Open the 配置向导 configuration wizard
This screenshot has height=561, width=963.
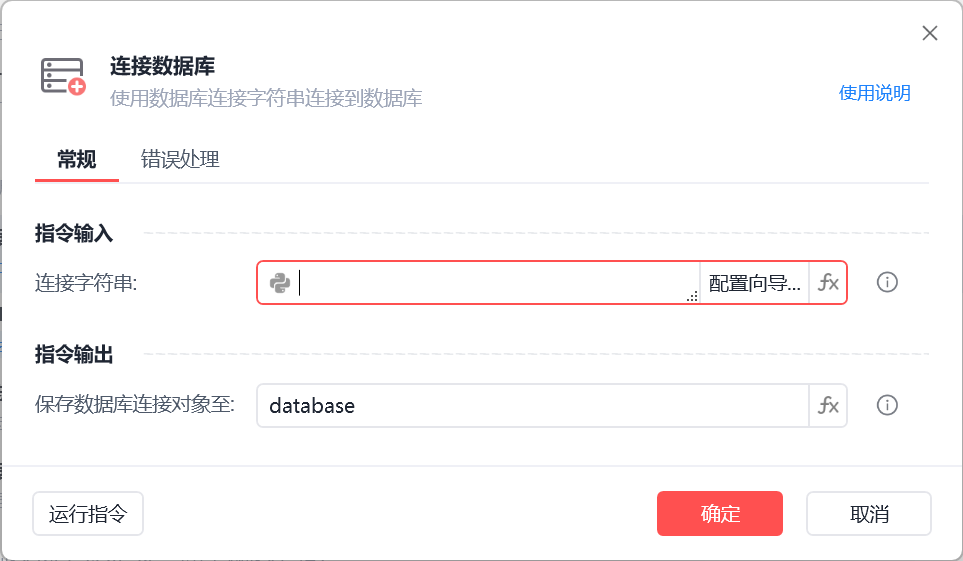755,283
